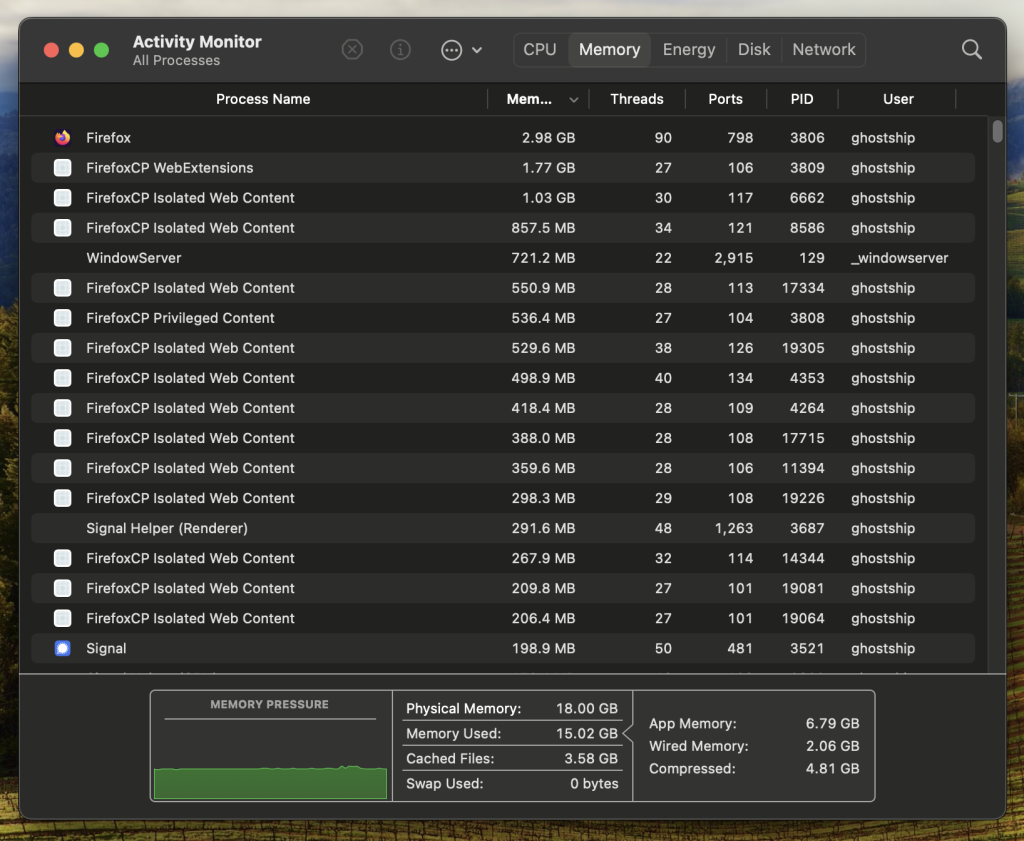
Task: Click icon of process with PID 8586
Action: tap(63, 228)
